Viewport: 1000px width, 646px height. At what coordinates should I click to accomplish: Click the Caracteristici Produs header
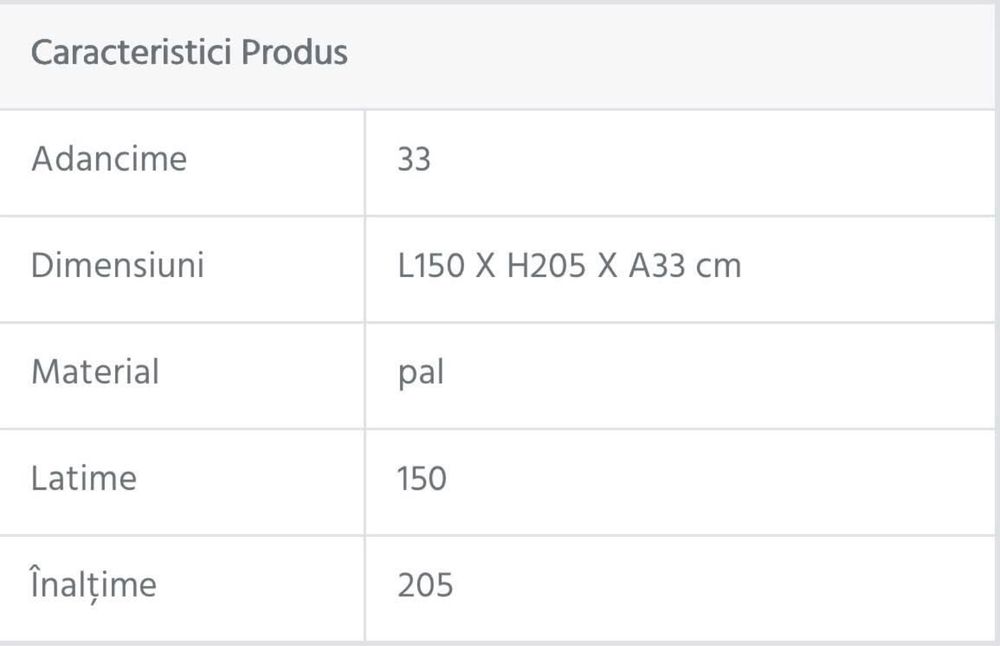tap(189, 52)
